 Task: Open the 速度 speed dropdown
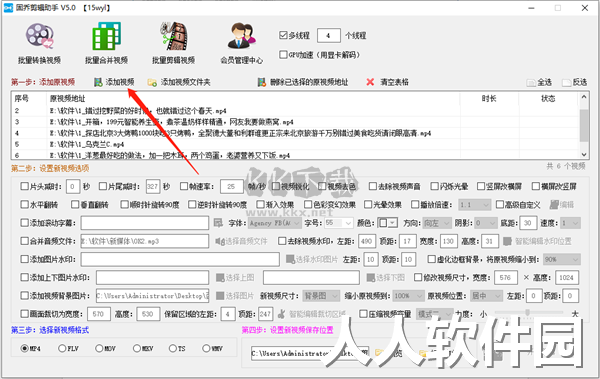pos(570,223)
